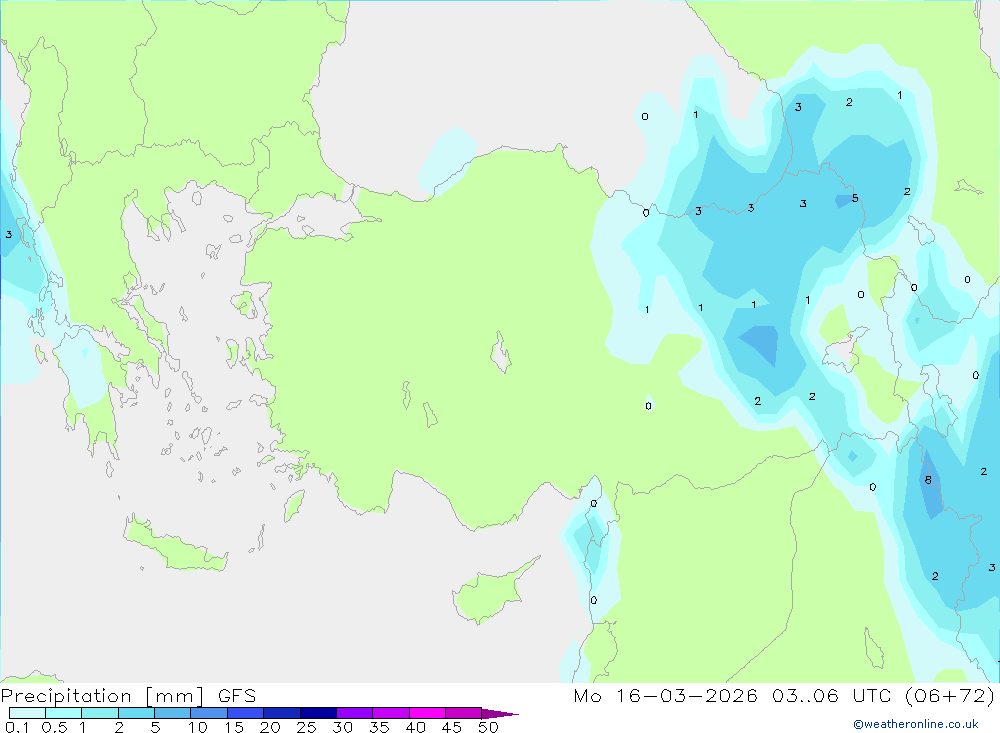Click the 0.5–1 mm legend color swatch

(x=63, y=713)
